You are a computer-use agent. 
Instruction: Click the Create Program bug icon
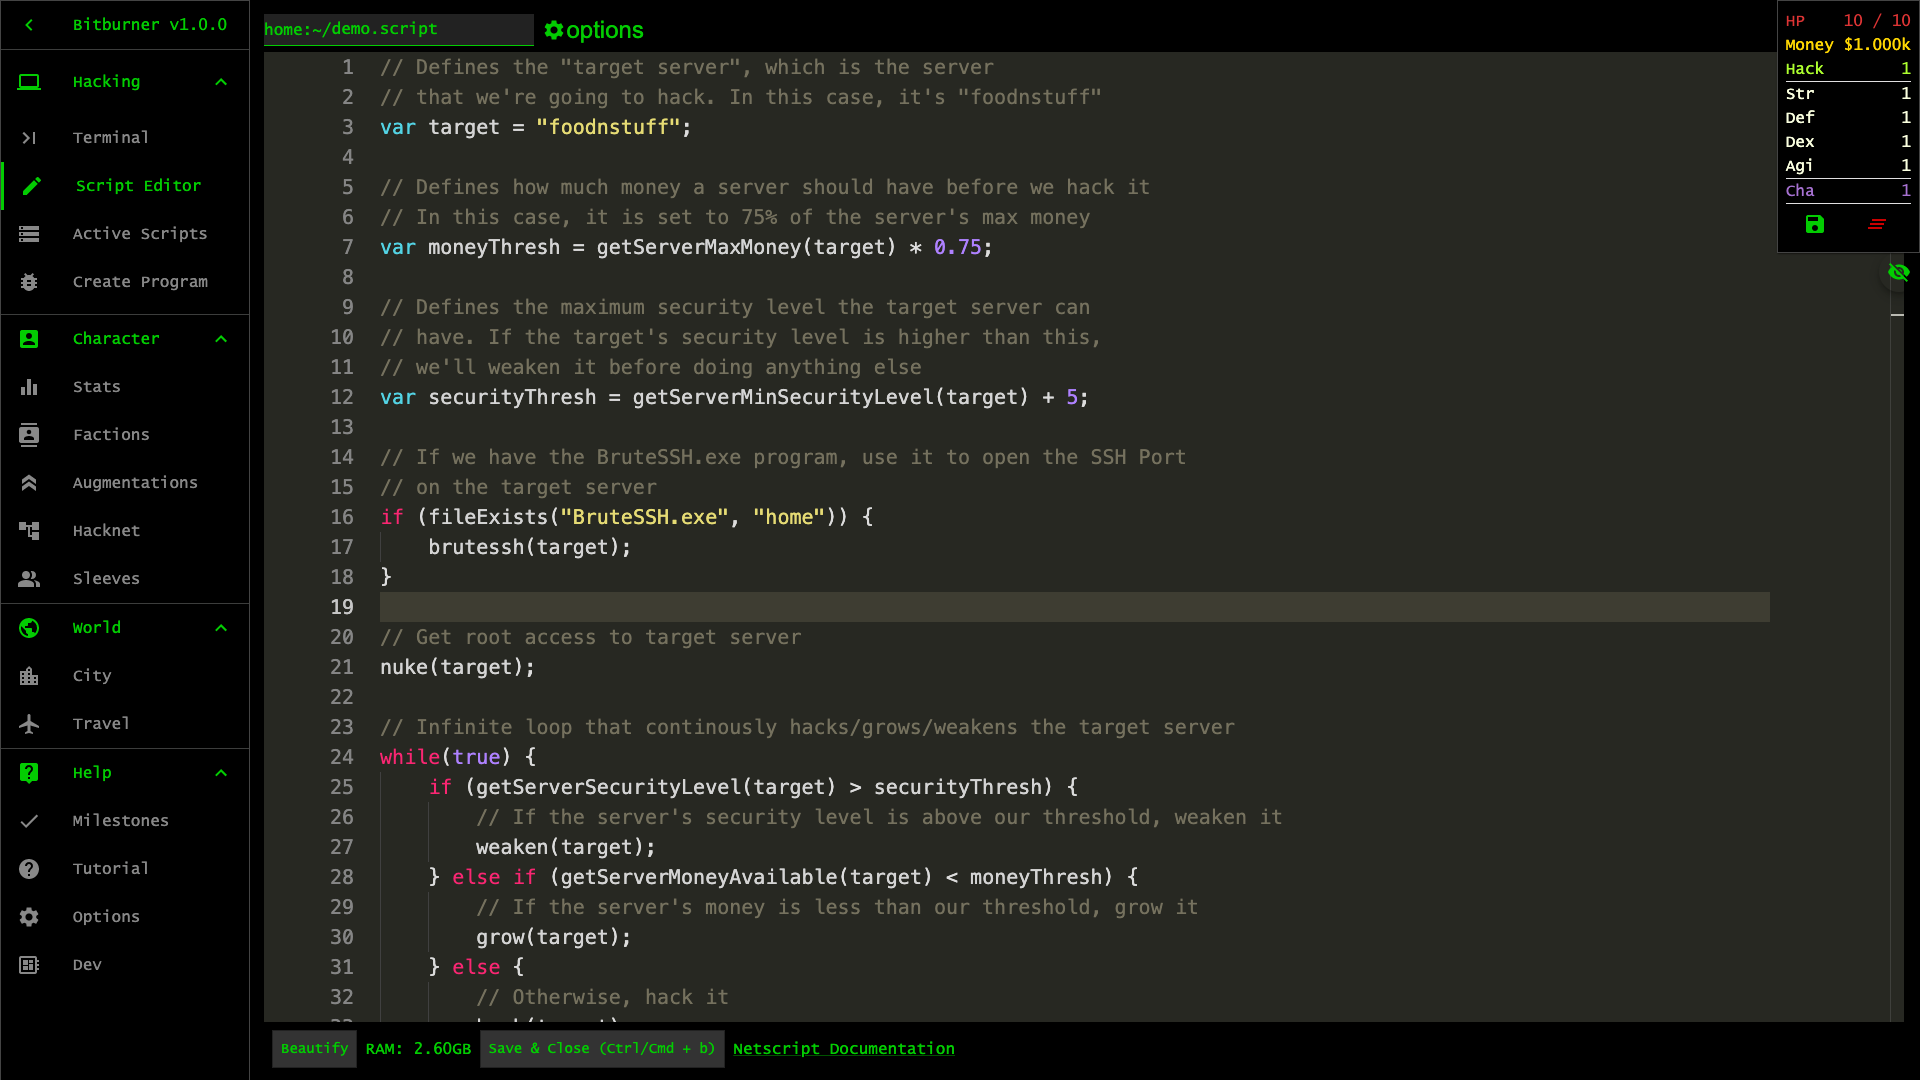tap(29, 282)
